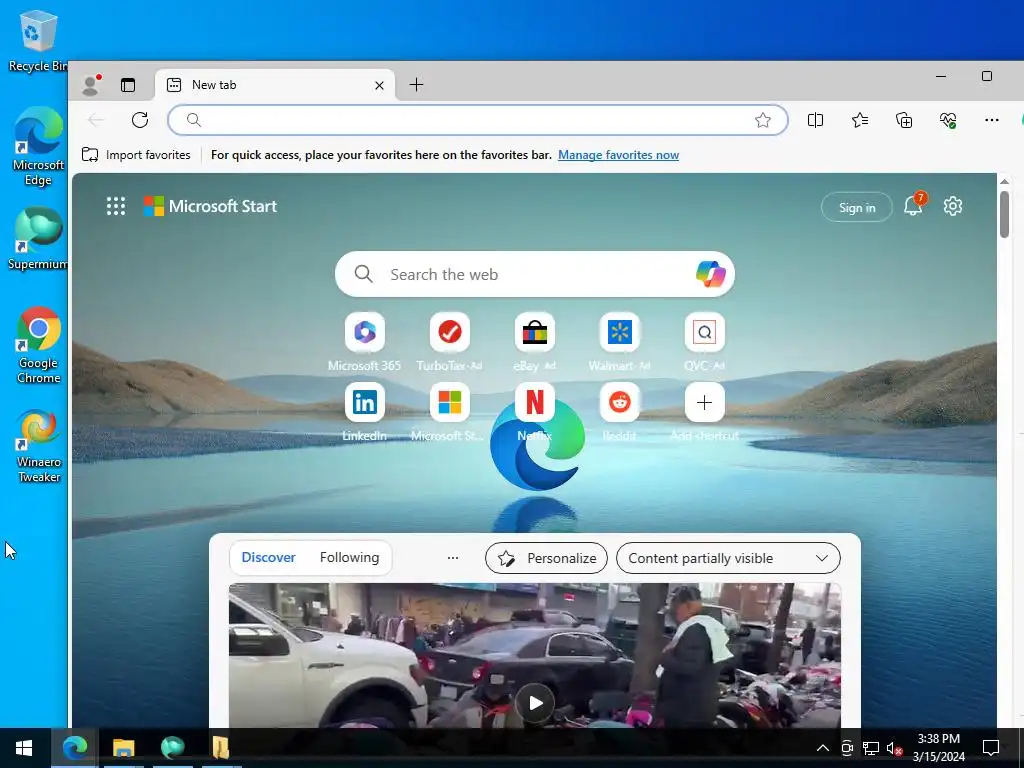Image resolution: width=1024 pixels, height=768 pixels.
Task: Close the New tab tab
Action: (379, 86)
